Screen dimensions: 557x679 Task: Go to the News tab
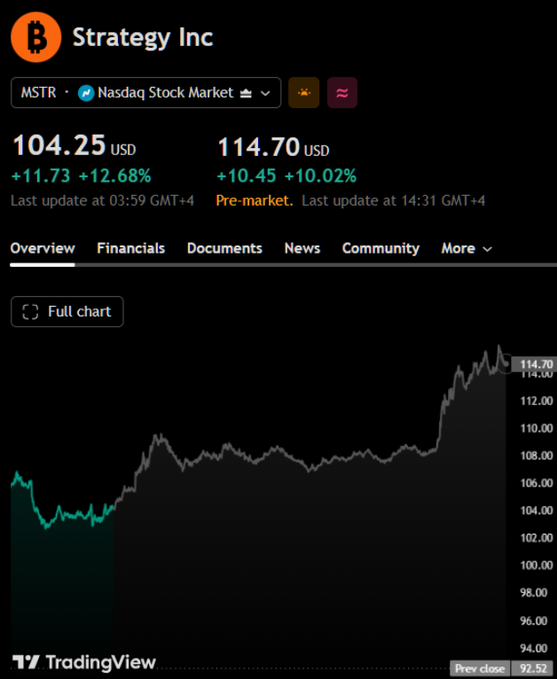pyautogui.click(x=302, y=248)
